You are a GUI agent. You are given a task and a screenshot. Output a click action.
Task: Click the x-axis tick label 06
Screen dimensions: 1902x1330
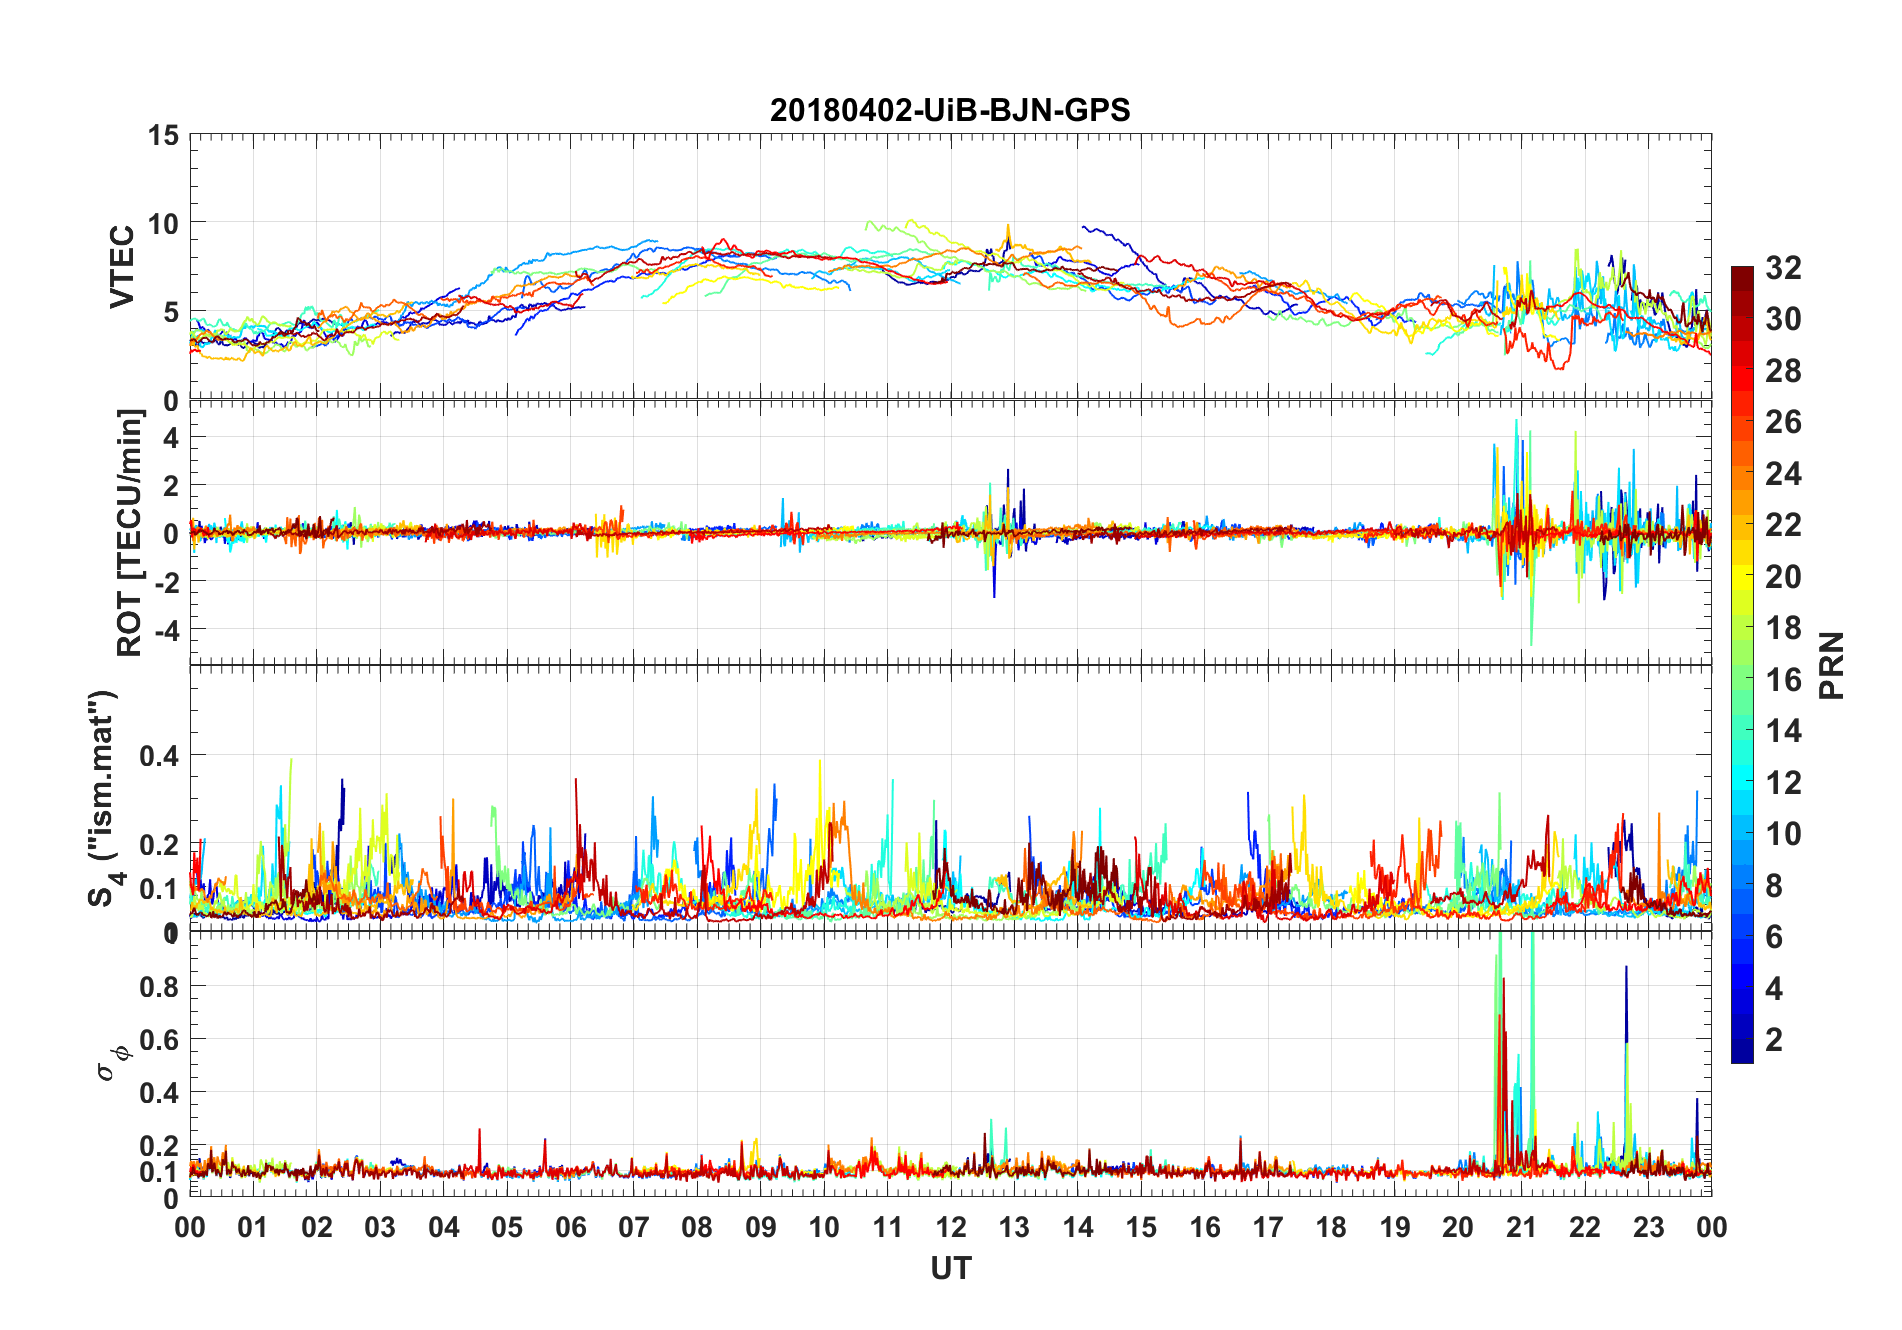coord(571,1227)
